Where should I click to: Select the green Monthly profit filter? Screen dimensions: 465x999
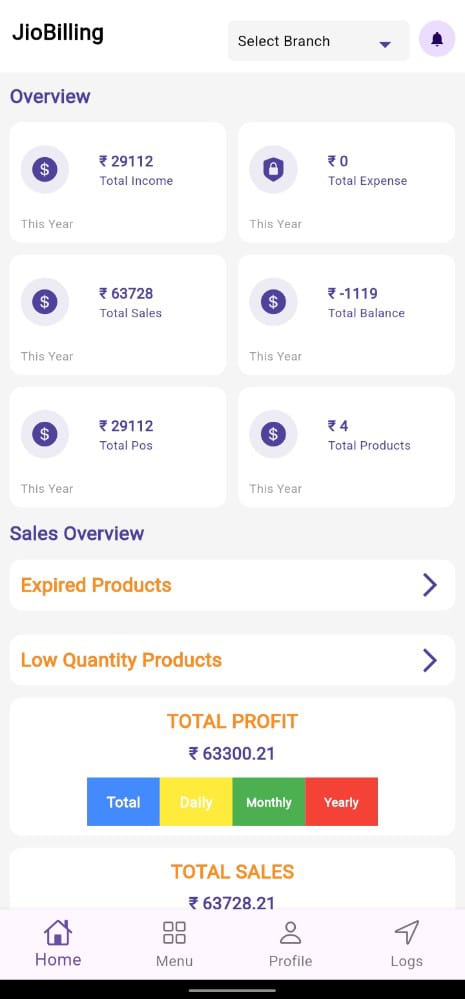pos(269,801)
